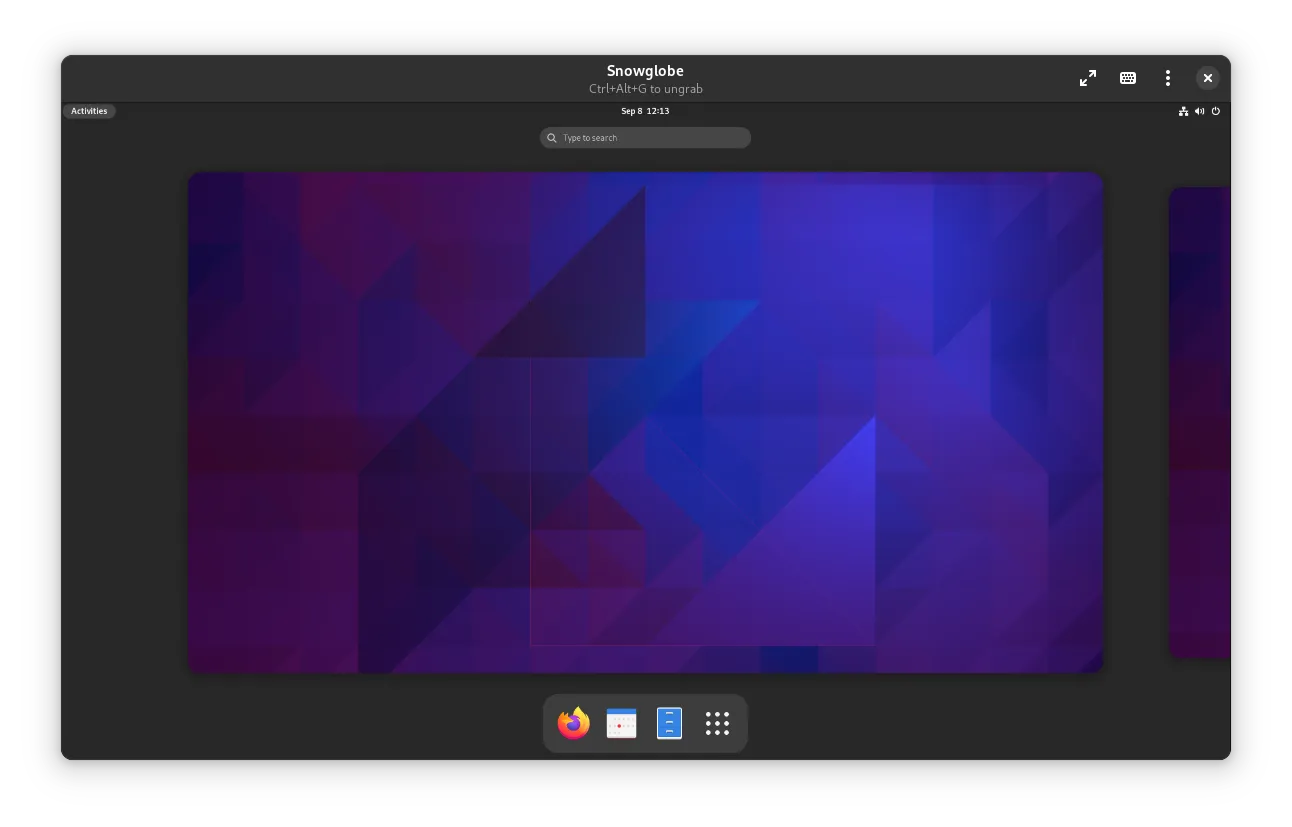Click the wired network status icon
The width and height of the screenshot is (1292, 827).
point(1183,111)
